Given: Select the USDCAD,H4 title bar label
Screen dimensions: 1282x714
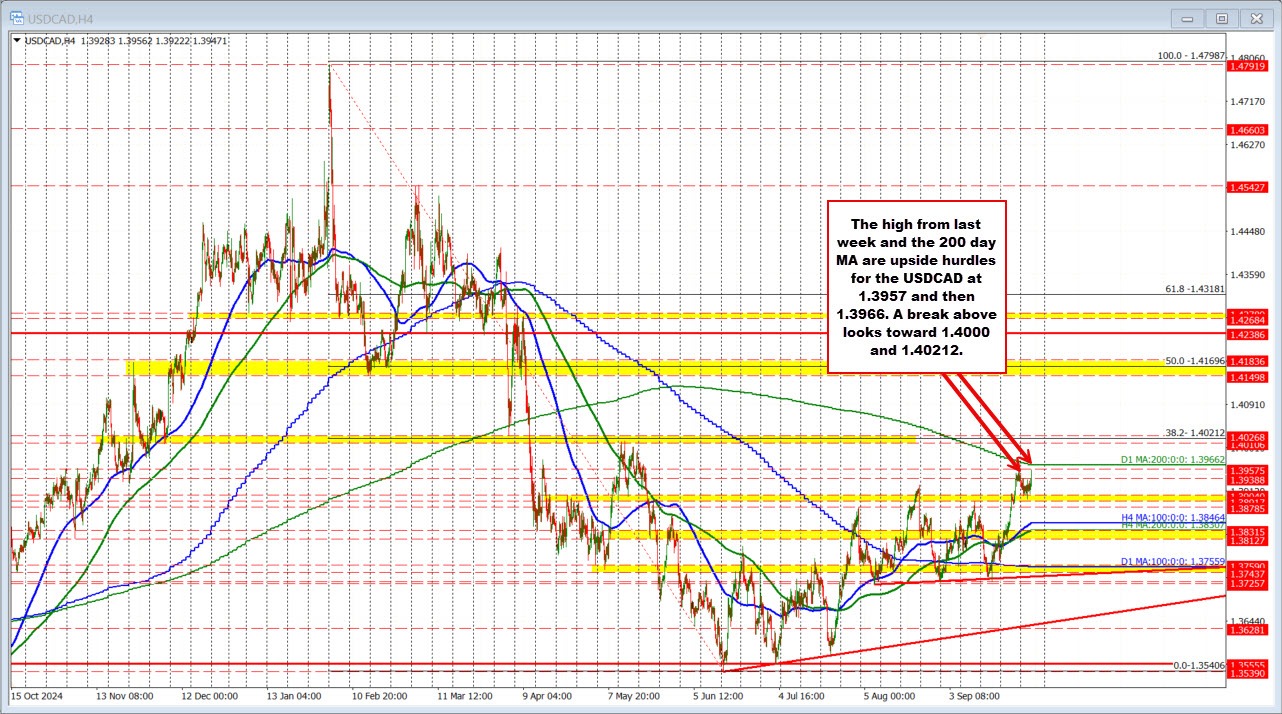Looking at the screenshot, I should pyautogui.click(x=62, y=18).
